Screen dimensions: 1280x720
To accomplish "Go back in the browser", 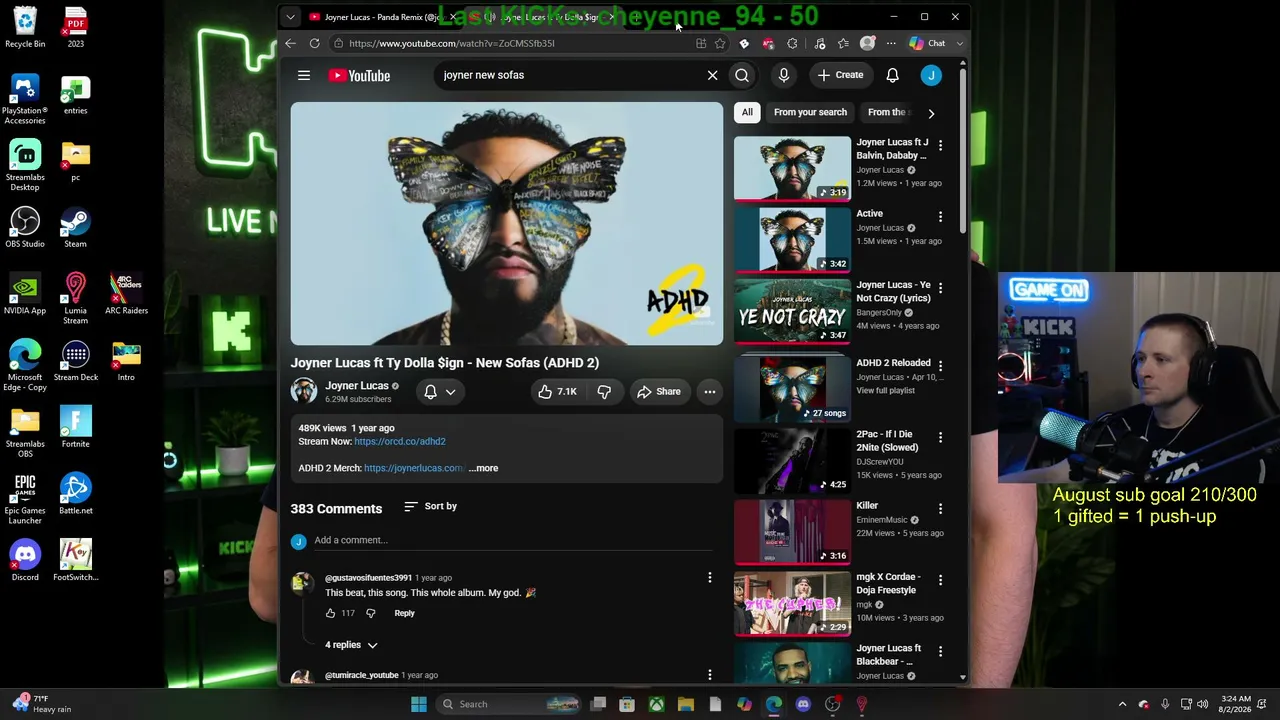I will click(x=290, y=43).
